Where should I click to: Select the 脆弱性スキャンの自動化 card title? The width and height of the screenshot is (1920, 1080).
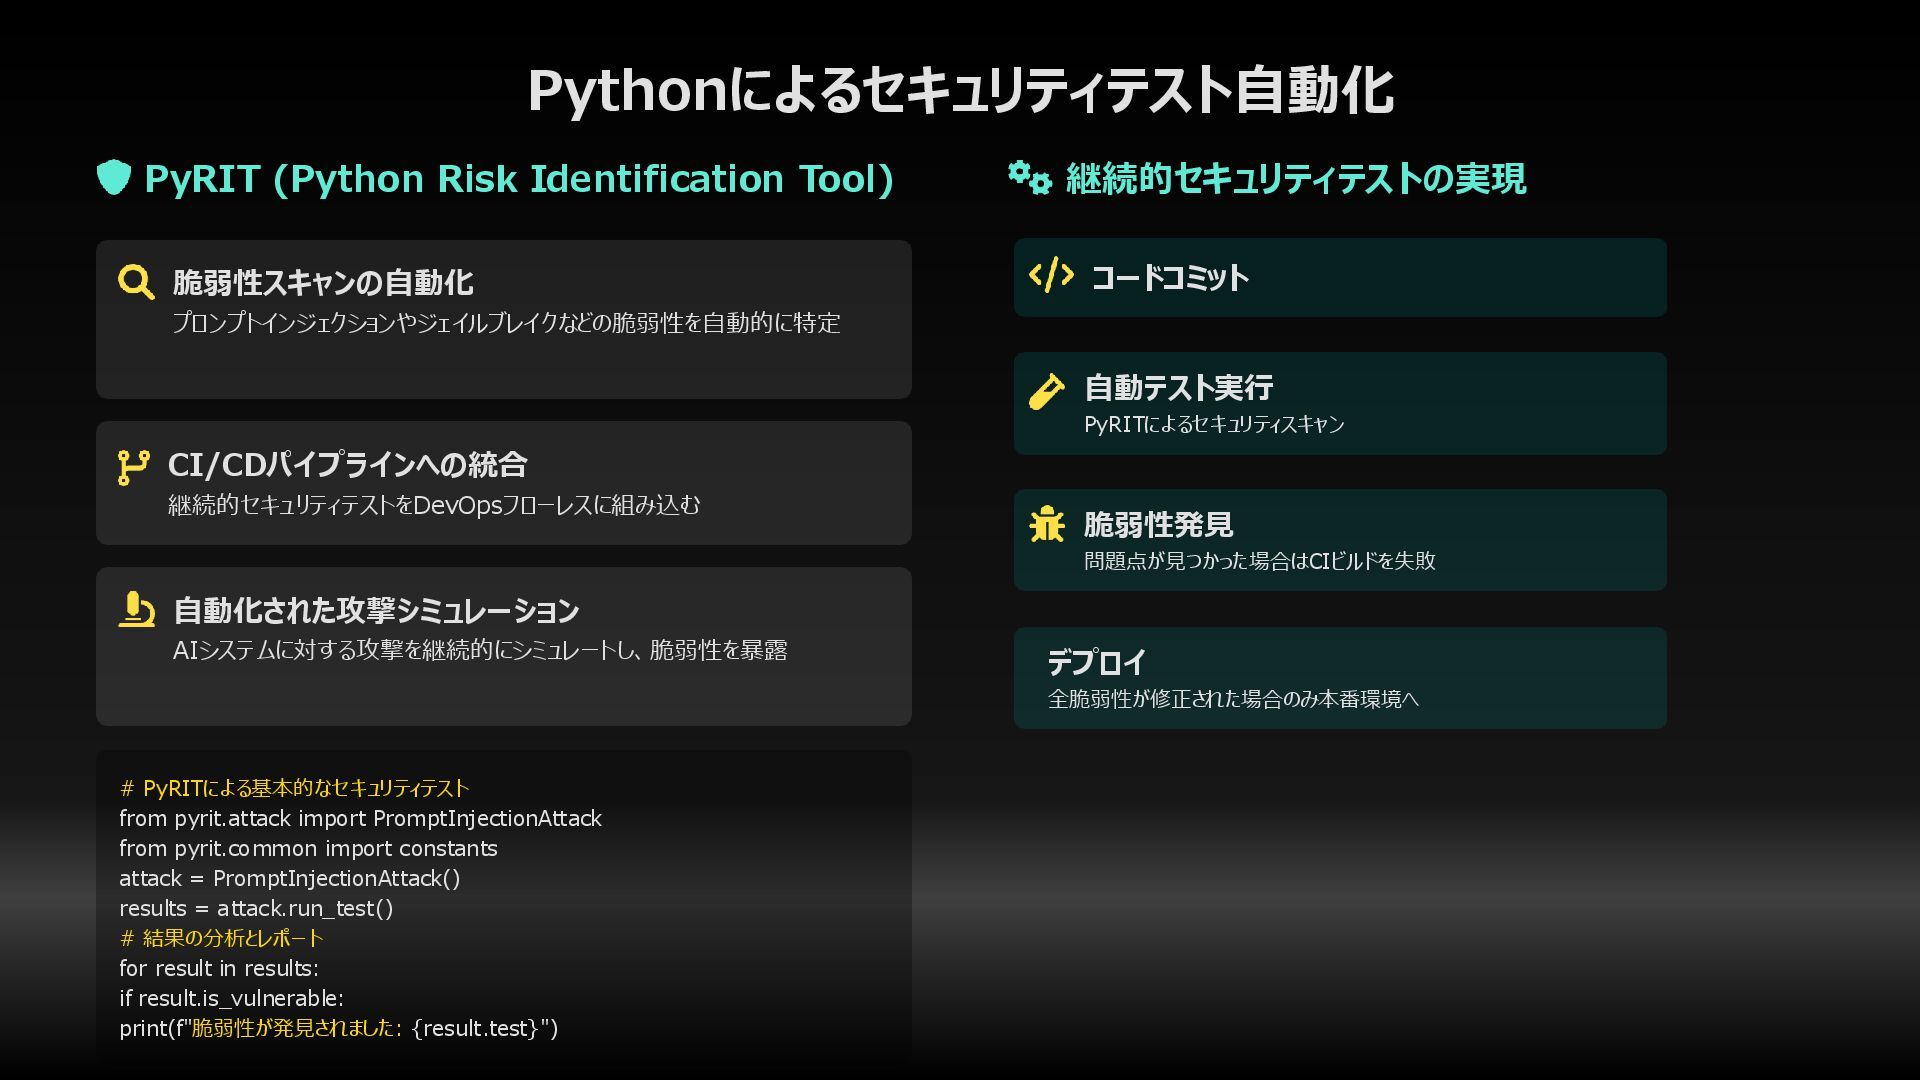pyautogui.click(x=322, y=283)
